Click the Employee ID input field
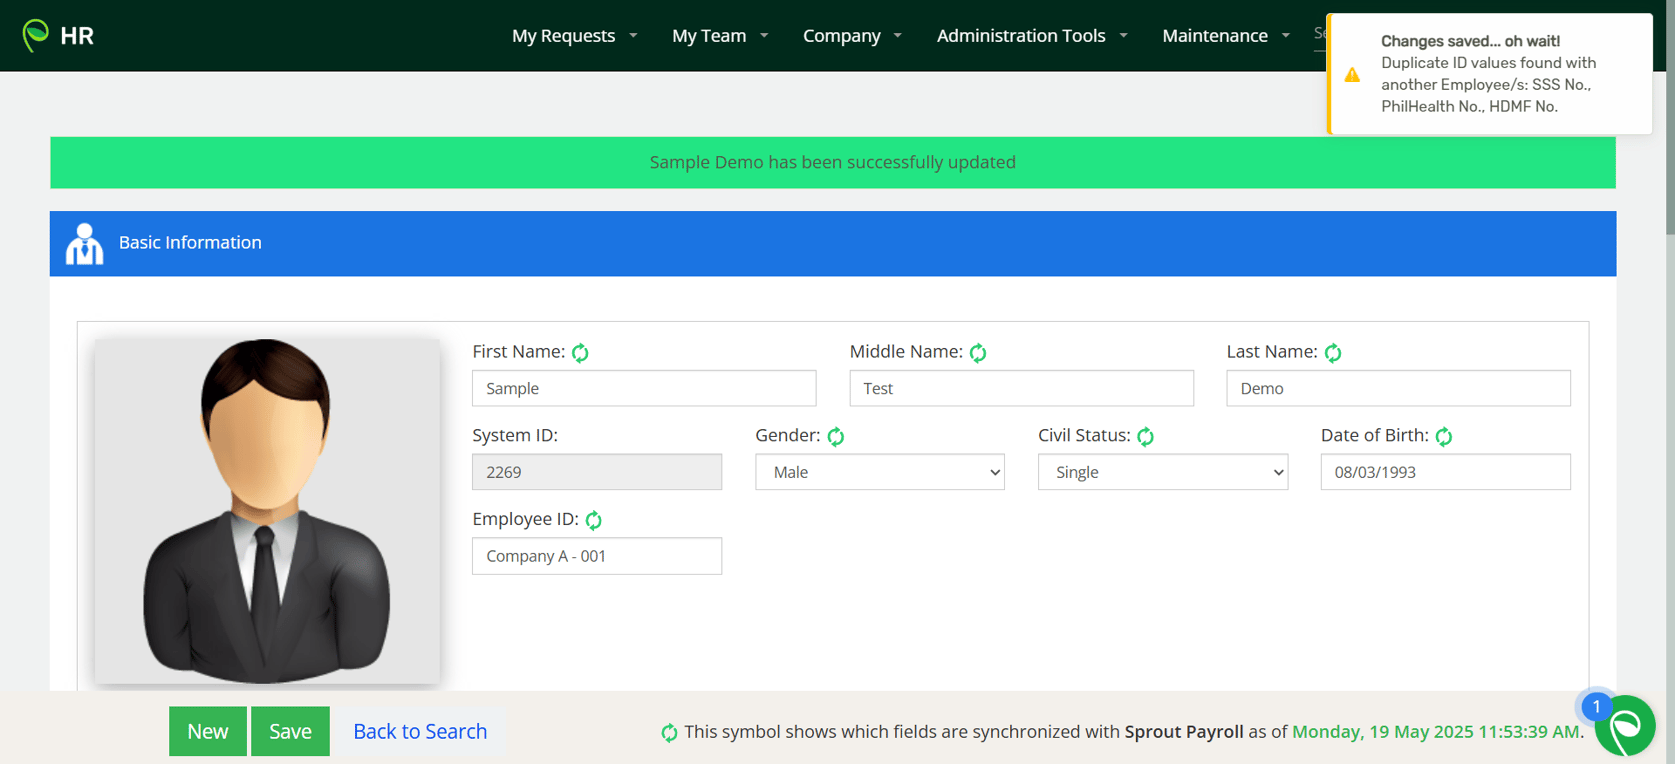The width and height of the screenshot is (1675, 764). (597, 556)
